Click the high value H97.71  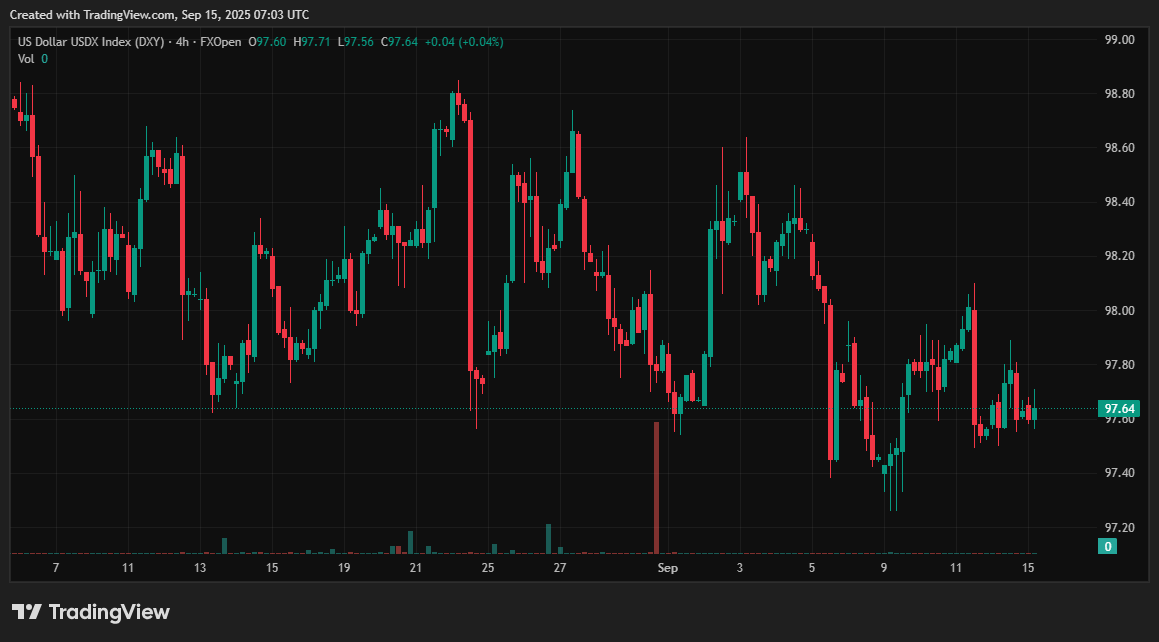pyautogui.click(x=312, y=42)
